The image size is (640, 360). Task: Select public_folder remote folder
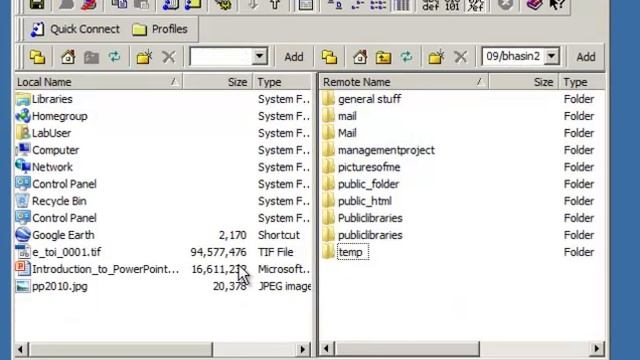(368, 184)
